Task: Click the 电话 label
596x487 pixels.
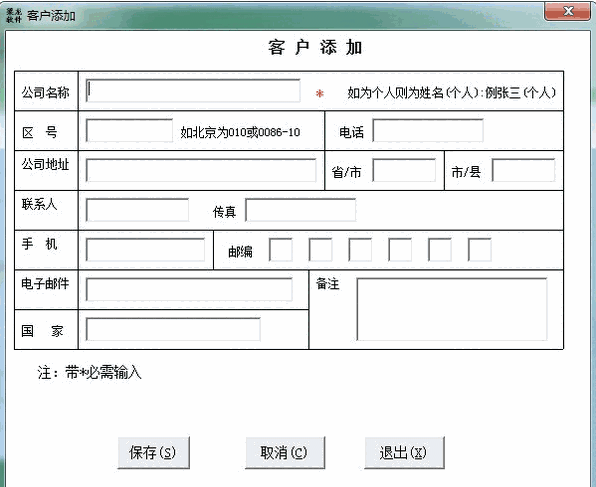Action: pyautogui.click(x=351, y=132)
